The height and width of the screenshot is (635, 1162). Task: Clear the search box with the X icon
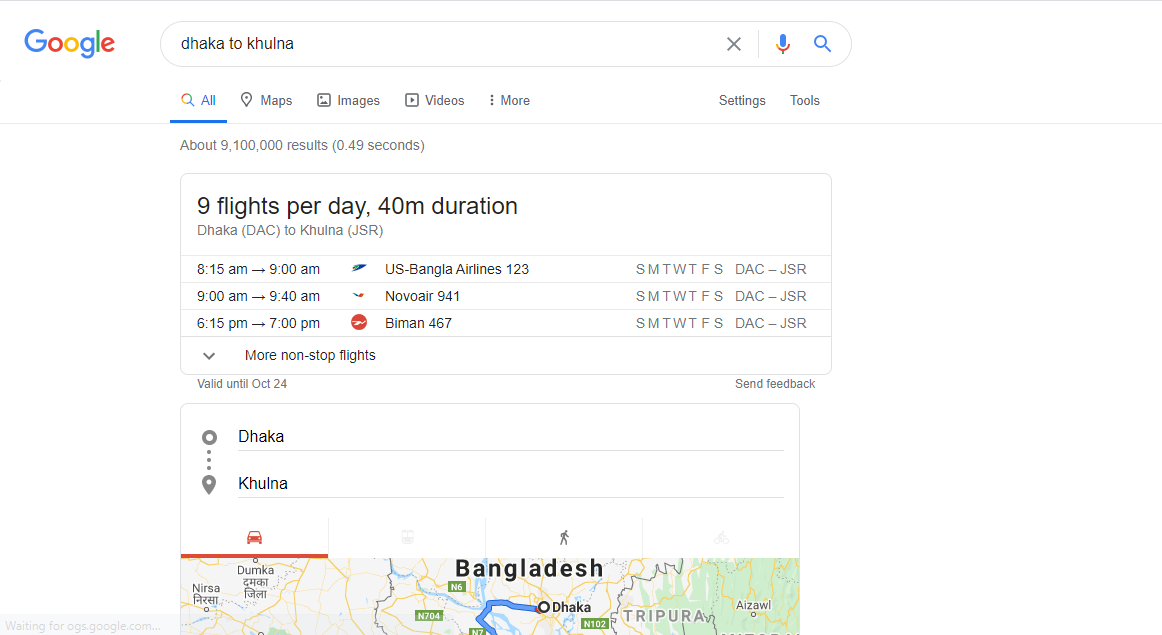coord(734,44)
